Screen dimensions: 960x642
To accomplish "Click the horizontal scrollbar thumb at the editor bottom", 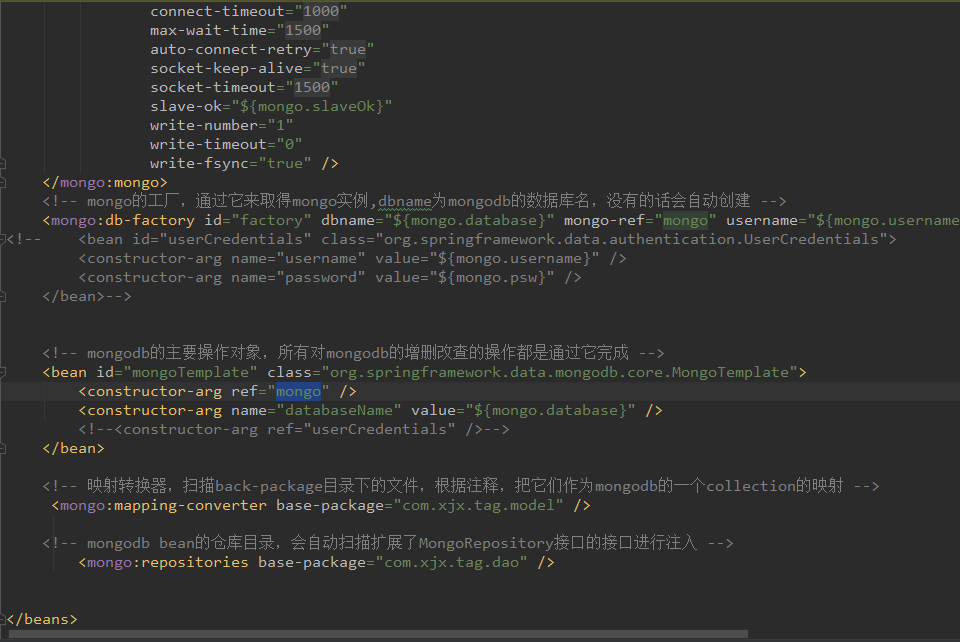I will [x=378, y=635].
